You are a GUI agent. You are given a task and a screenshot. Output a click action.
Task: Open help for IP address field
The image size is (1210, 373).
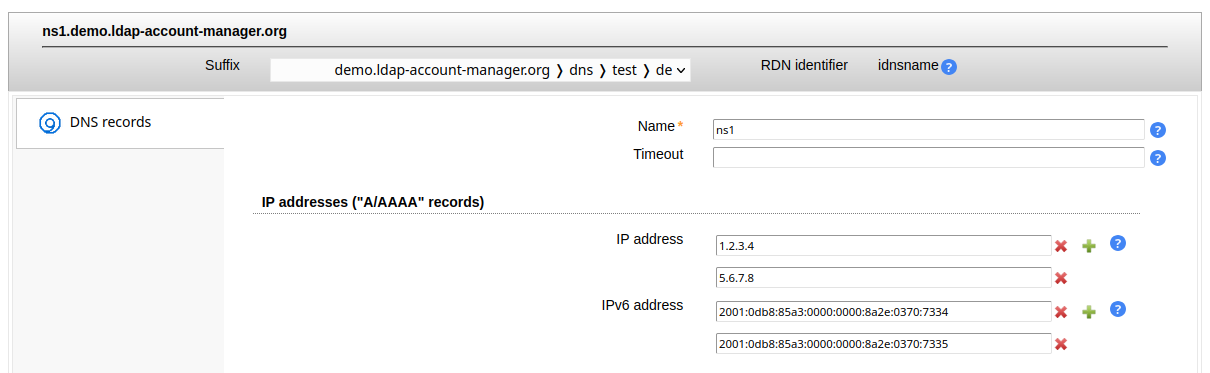pyautogui.click(x=1119, y=243)
